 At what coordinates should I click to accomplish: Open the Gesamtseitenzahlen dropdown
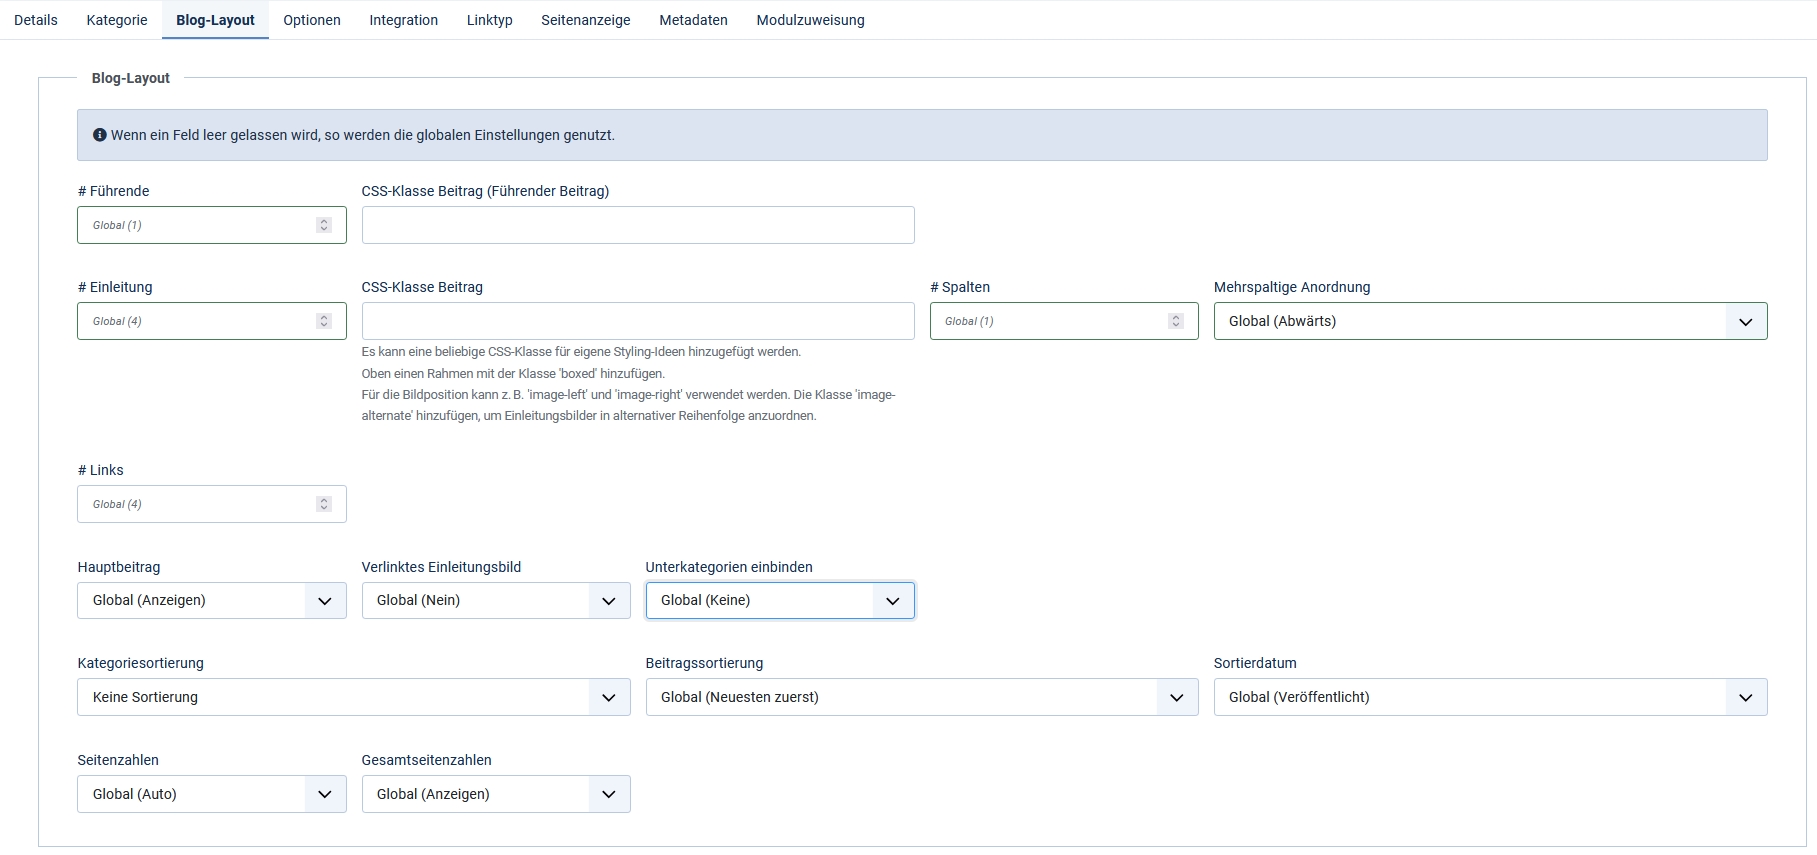coord(496,794)
